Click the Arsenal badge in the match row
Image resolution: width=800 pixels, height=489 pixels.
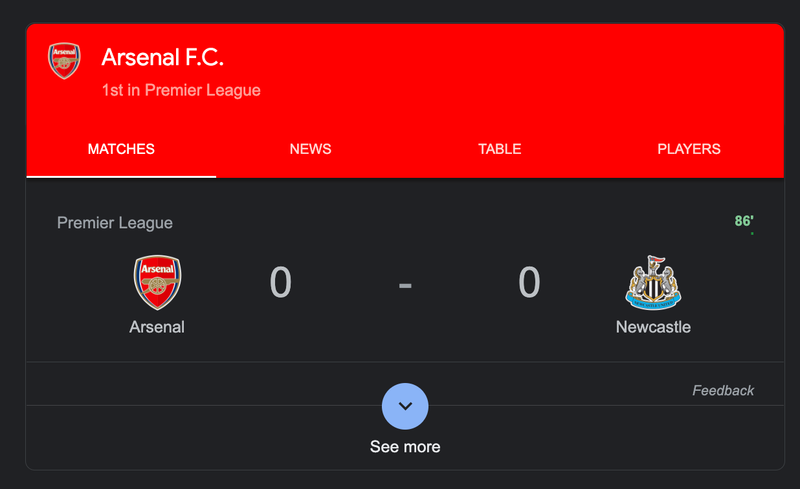(x=157, y=282)
